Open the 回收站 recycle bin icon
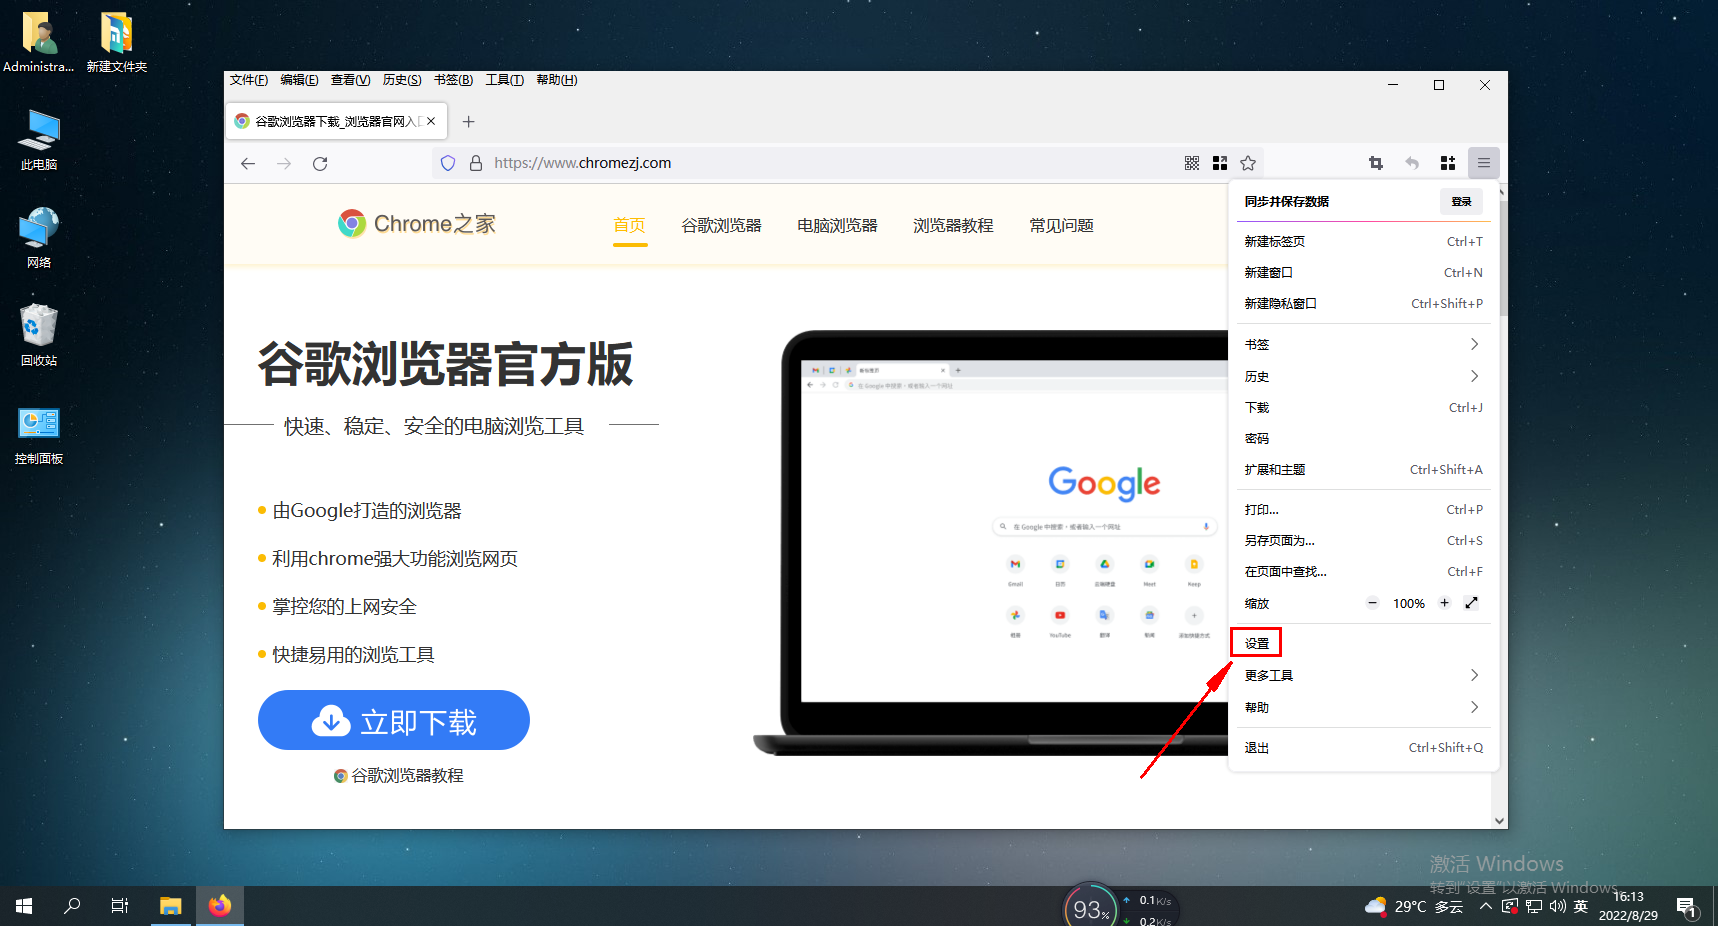Screen dimensions: 1718x926 click(x=39, y=336)
